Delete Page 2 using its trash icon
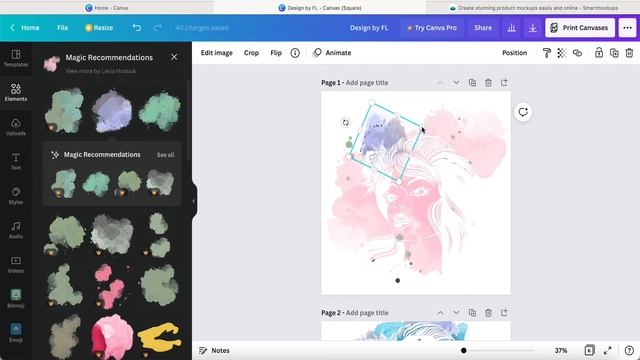Image resolution: width=640 pixels, height=360 pixels. [488, 313]
